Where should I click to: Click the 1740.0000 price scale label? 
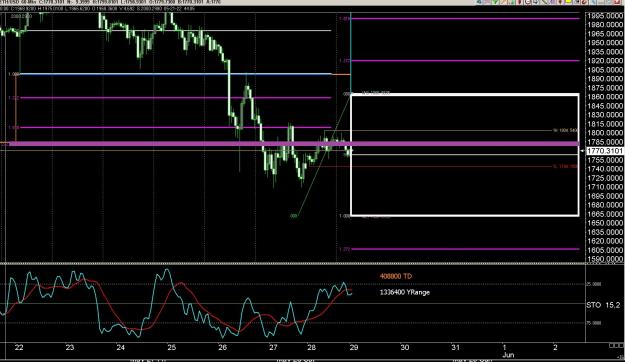(x=605, y=169)
